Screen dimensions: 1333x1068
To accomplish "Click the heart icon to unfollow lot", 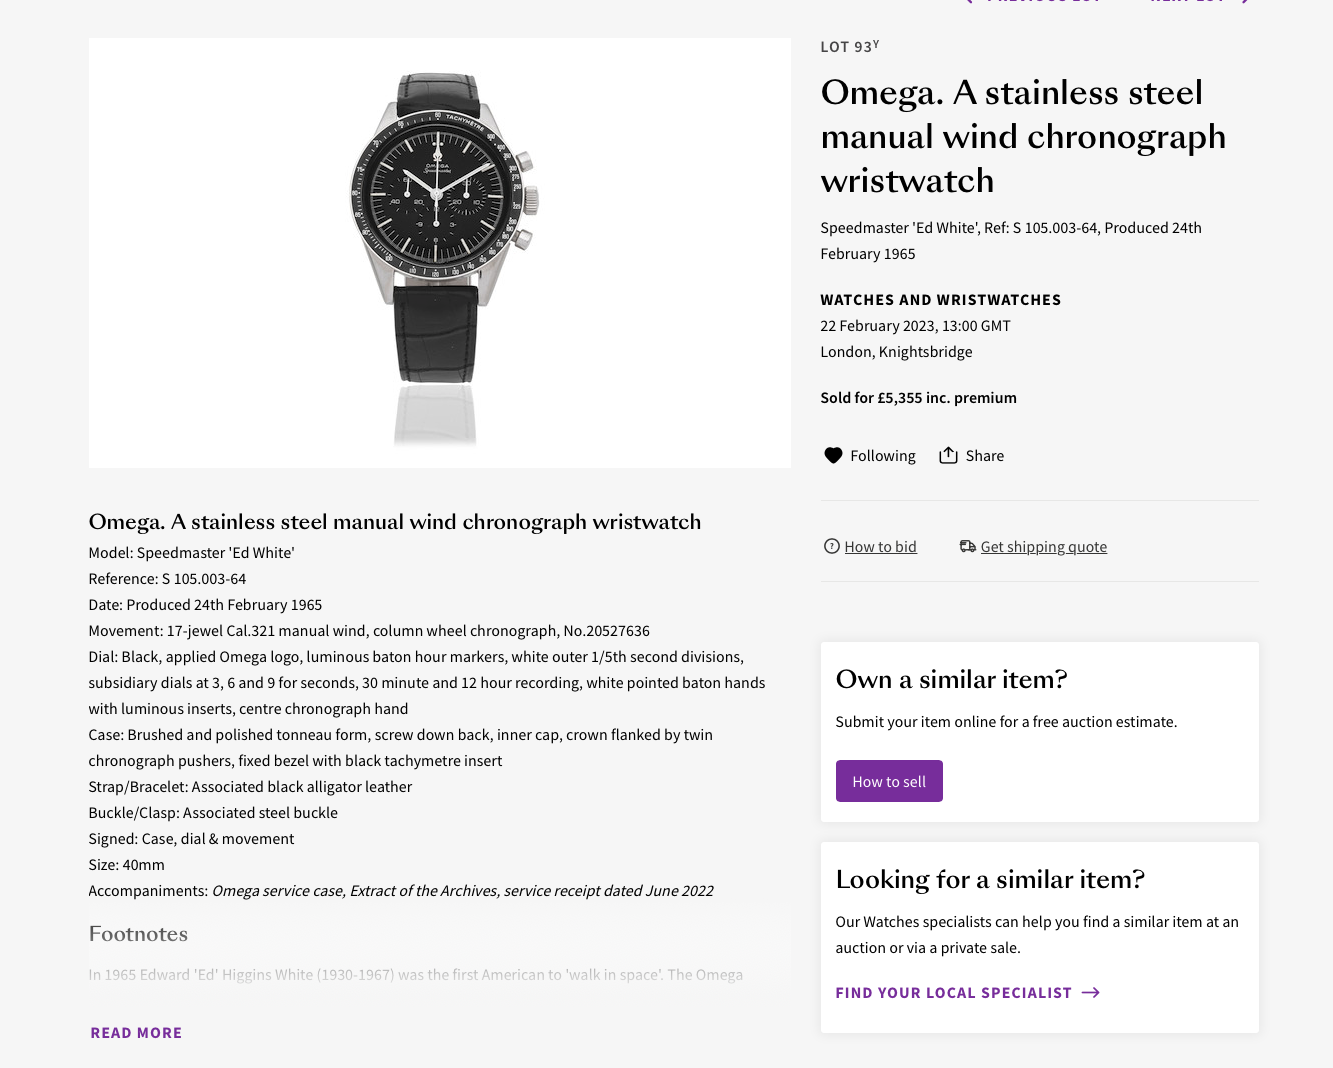I will (833, 456).
